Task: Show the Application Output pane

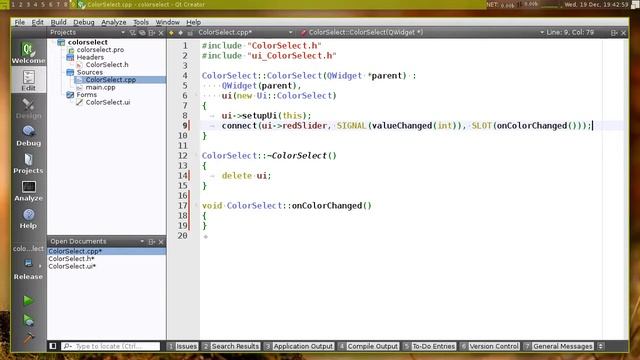Action: point(299,346)
